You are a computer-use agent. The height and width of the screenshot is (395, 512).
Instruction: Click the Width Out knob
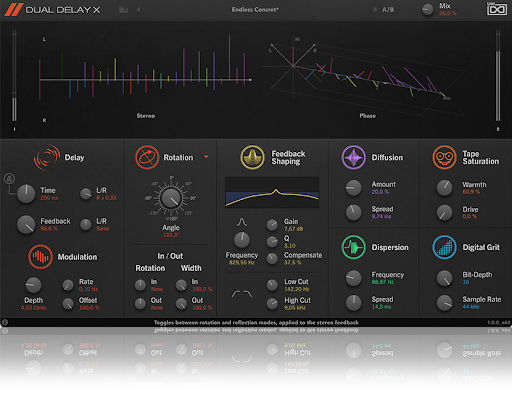click(x=181, y=304)
